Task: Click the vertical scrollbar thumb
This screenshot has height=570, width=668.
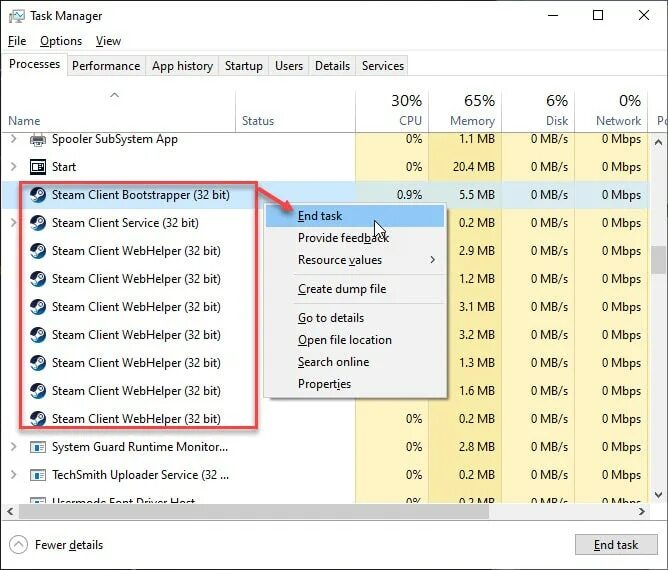Action: click(659, 260)
